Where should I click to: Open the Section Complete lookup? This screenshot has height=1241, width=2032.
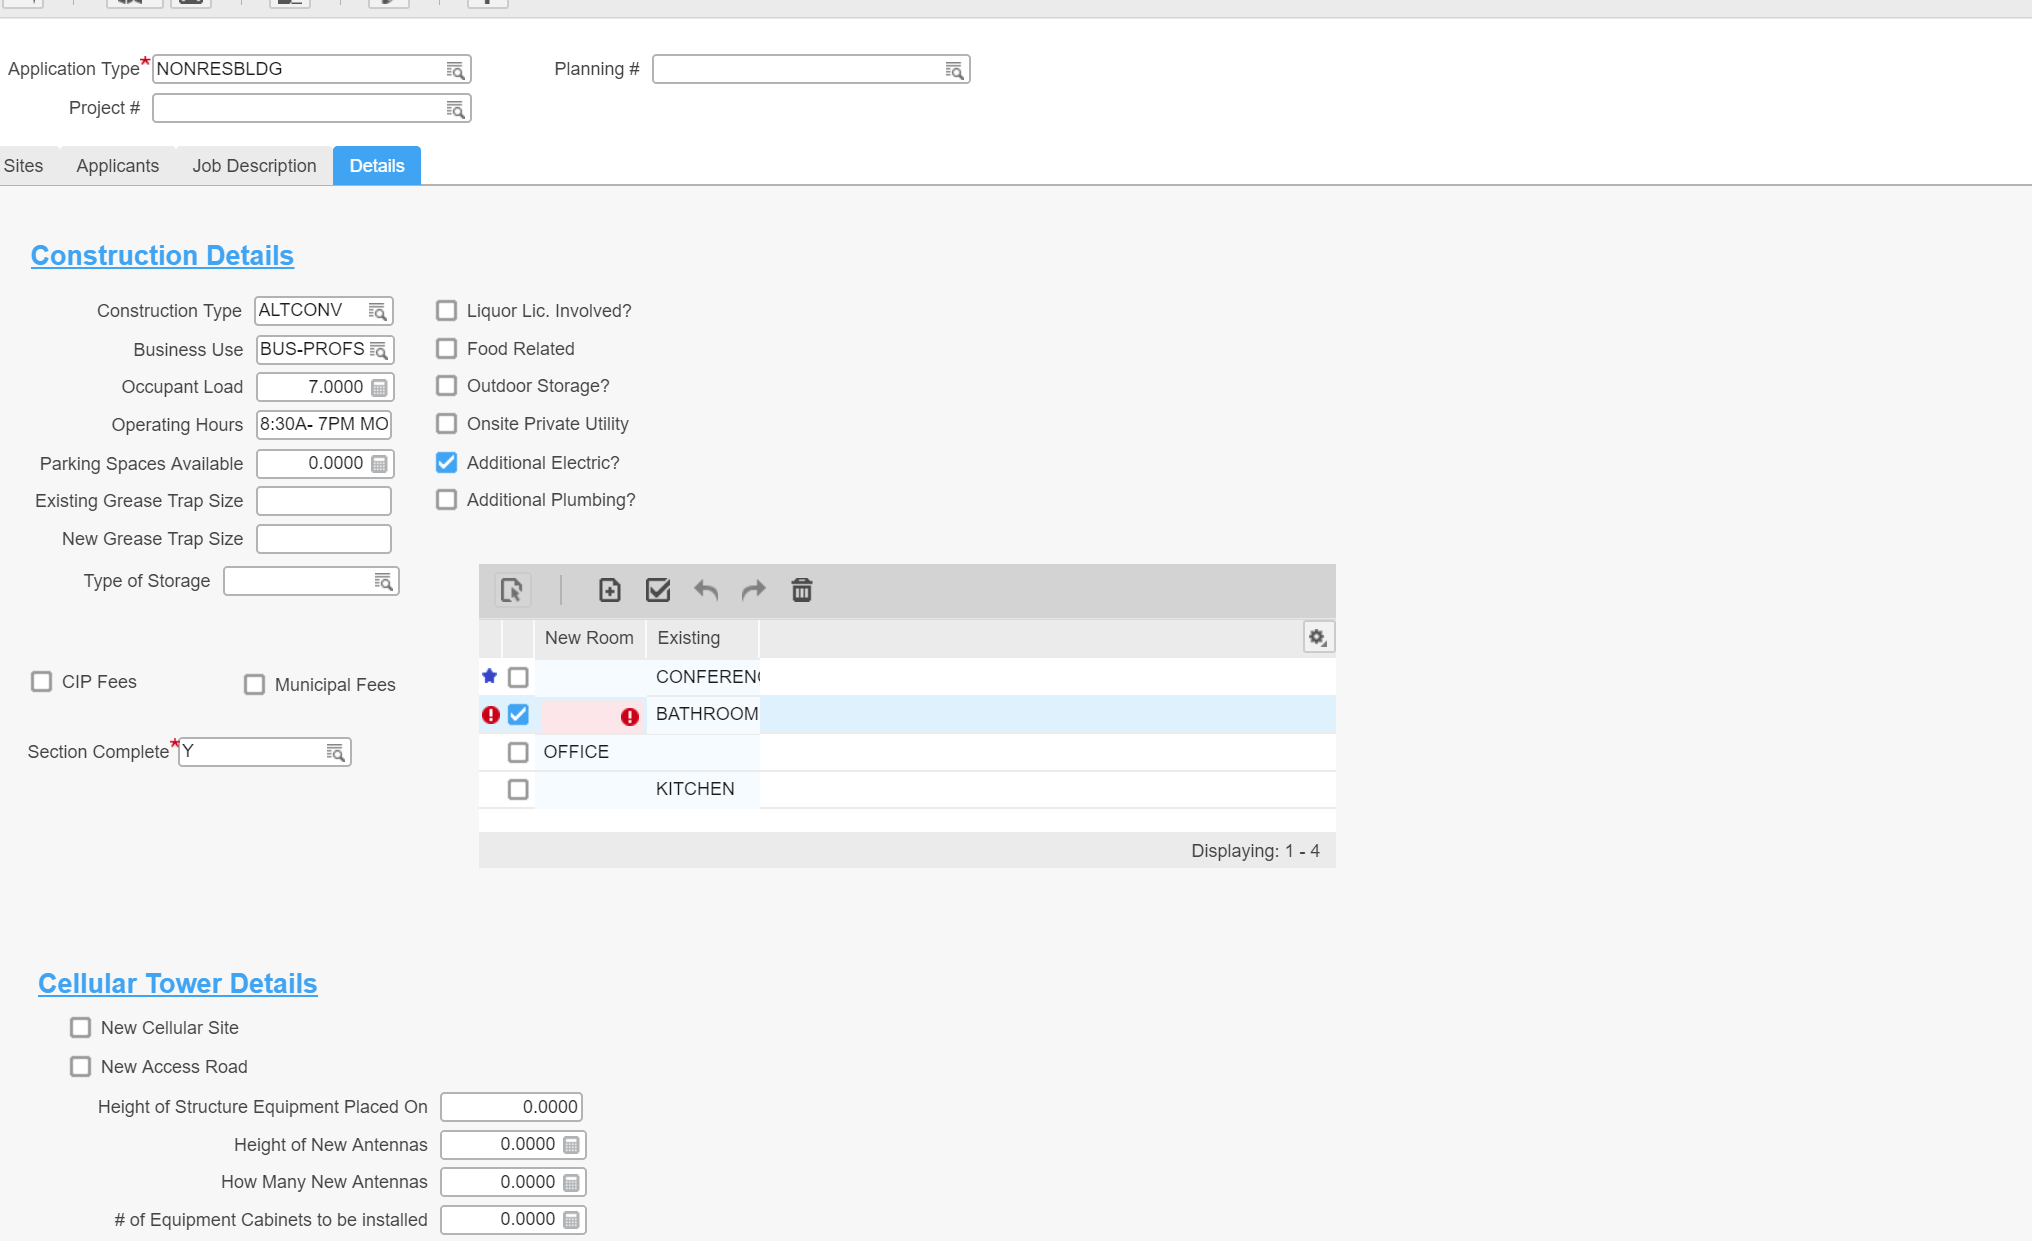click(335, 752)
